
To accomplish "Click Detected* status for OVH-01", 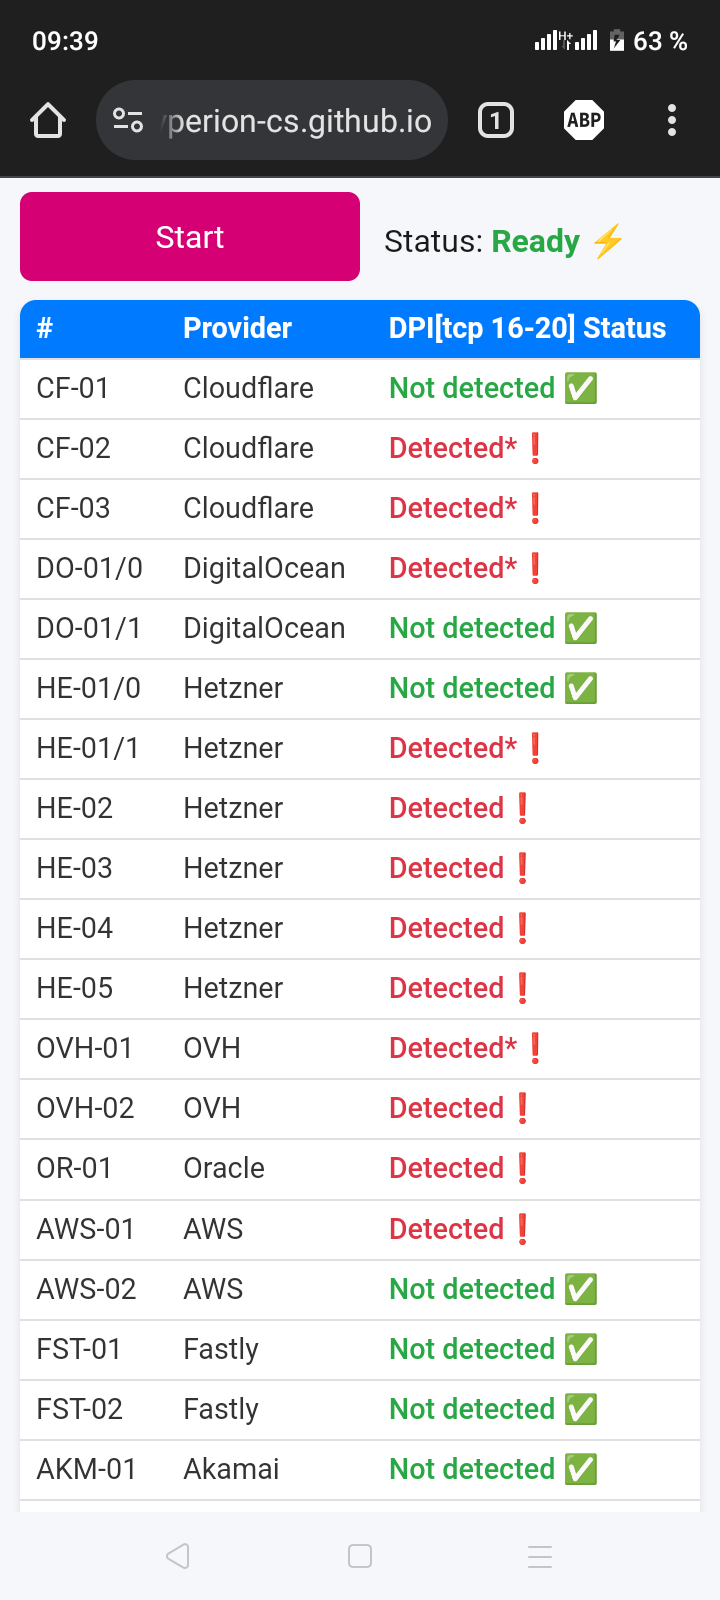I will [x=453, y=1048].
